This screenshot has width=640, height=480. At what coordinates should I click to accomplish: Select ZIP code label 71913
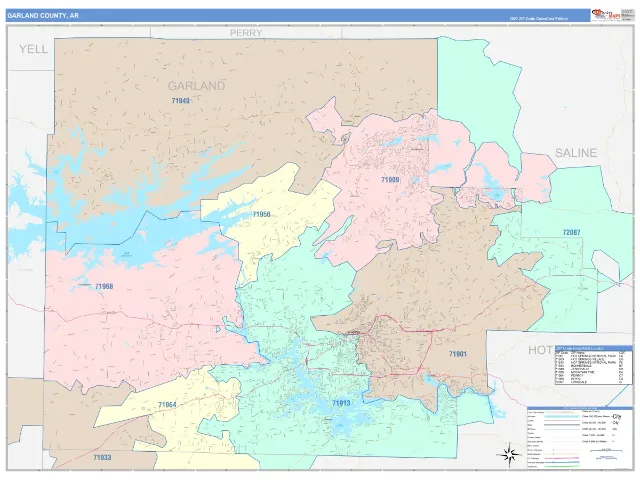341,403
